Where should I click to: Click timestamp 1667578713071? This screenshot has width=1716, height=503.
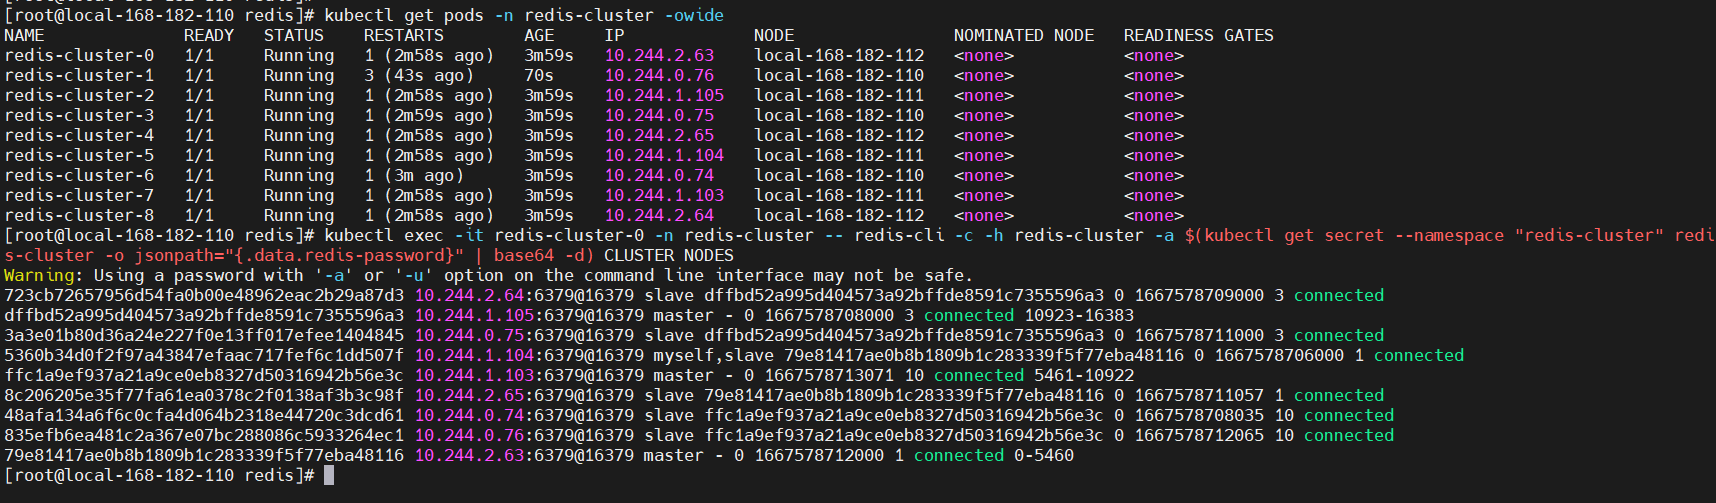pos(829,375)
